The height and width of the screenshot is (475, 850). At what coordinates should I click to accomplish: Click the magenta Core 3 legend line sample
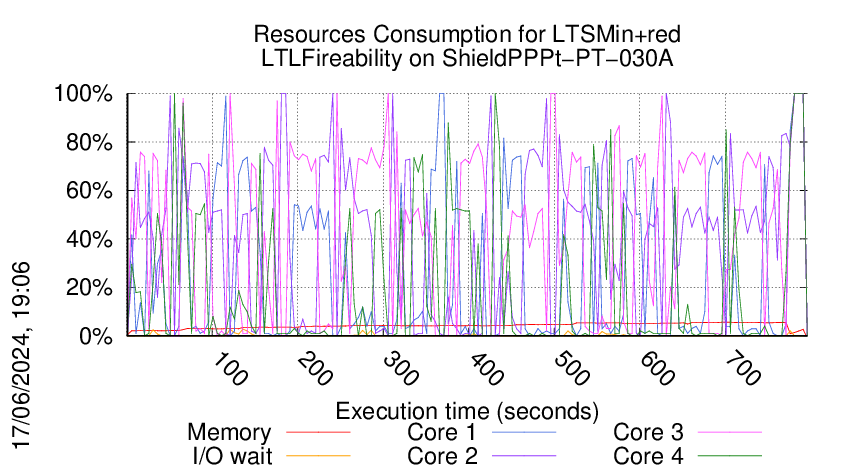pyautogui.click(x=730, y=432)
